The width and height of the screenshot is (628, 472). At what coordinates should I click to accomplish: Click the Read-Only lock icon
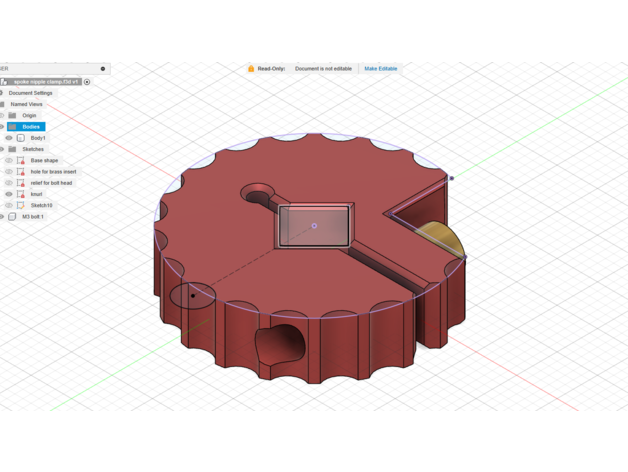(251, 69)
